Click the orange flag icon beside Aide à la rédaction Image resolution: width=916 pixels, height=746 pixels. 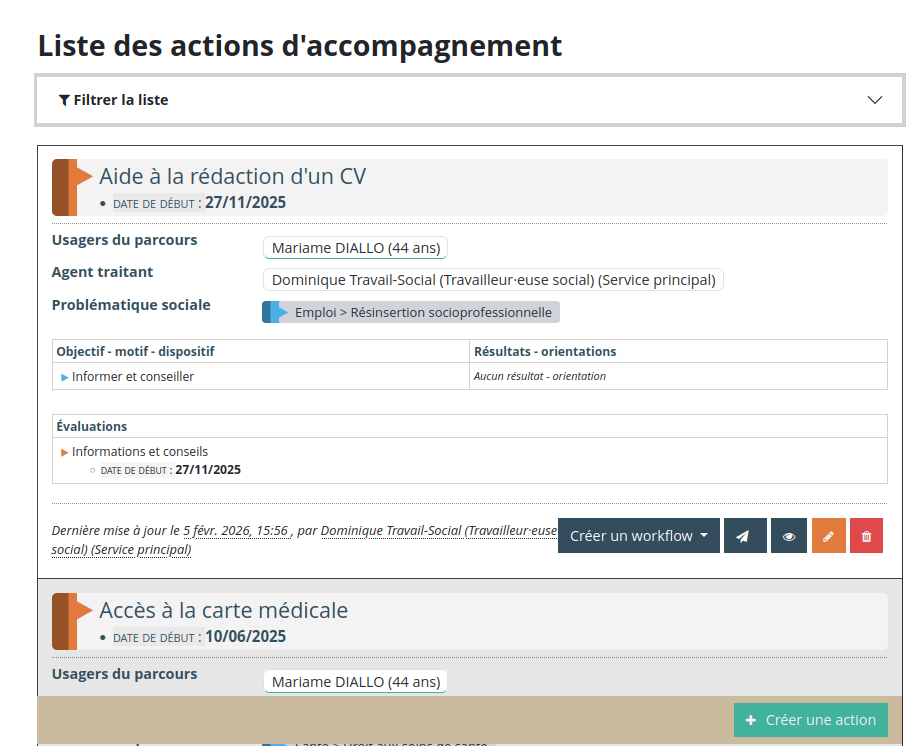72,187
